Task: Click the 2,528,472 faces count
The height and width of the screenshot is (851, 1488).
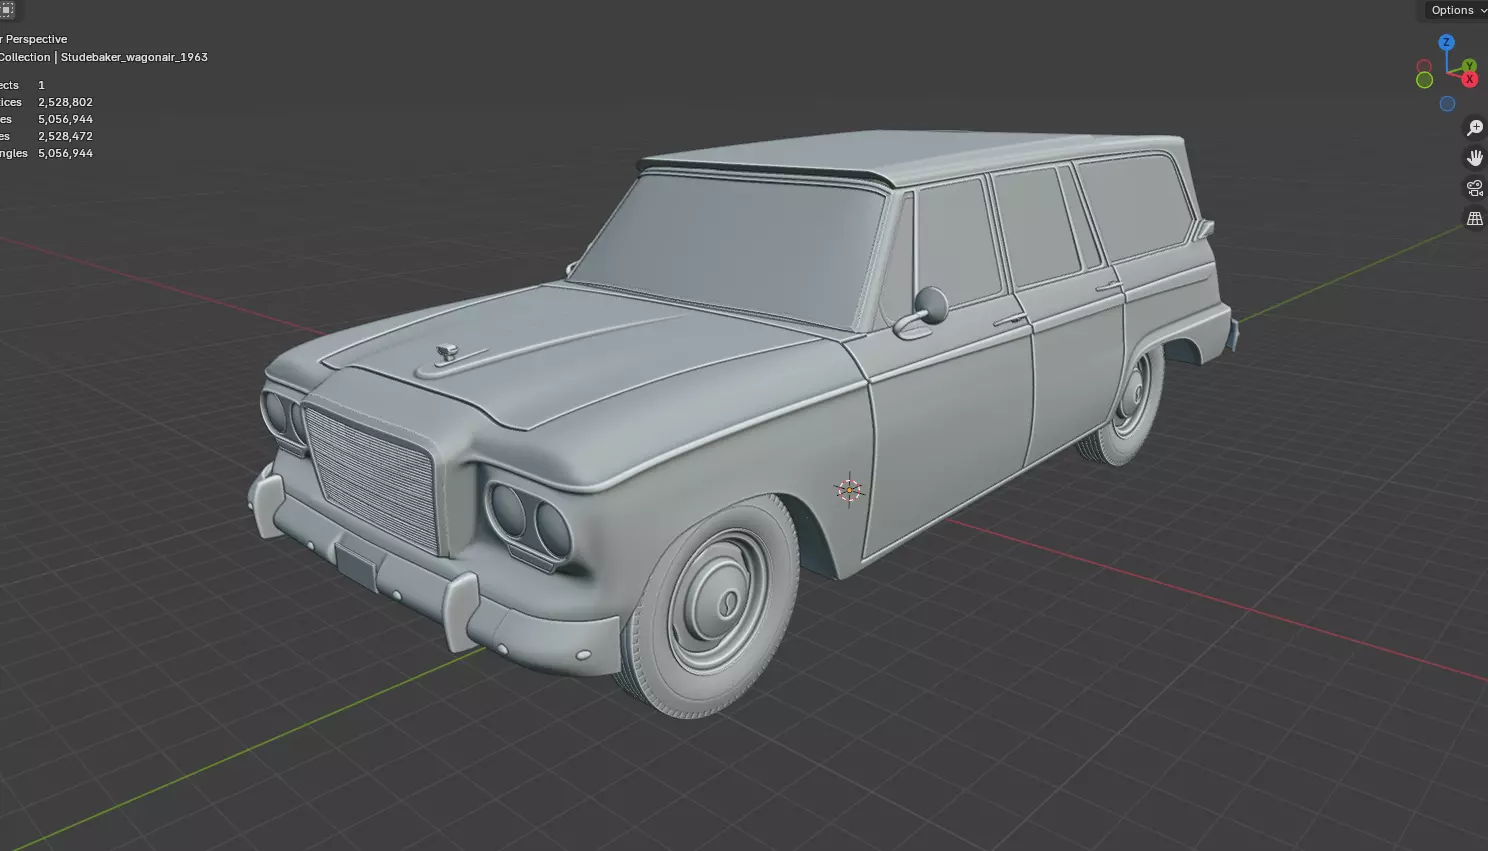Action: coord(65,136)
